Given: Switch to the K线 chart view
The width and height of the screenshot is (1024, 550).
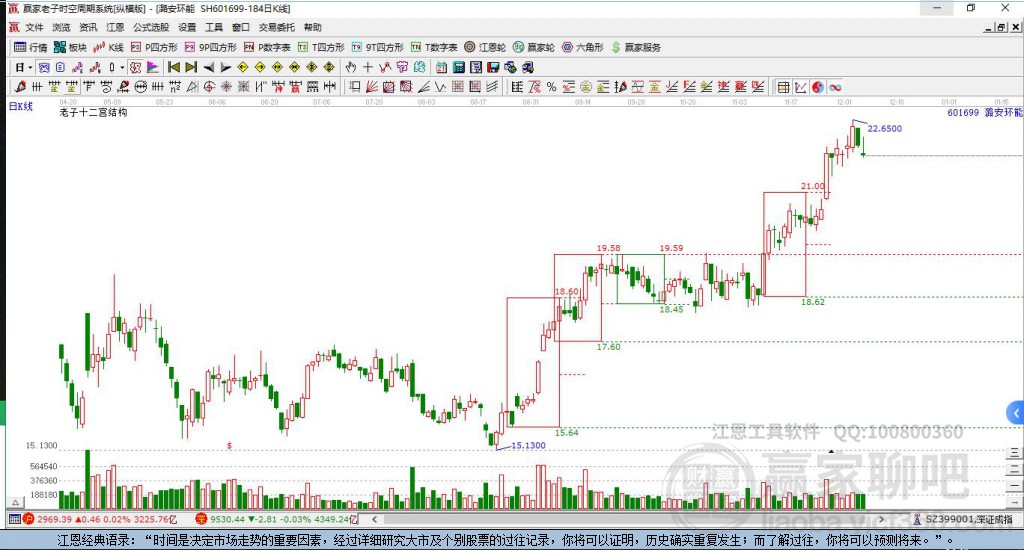Looking at the screenshot, I should pos(108,47).
